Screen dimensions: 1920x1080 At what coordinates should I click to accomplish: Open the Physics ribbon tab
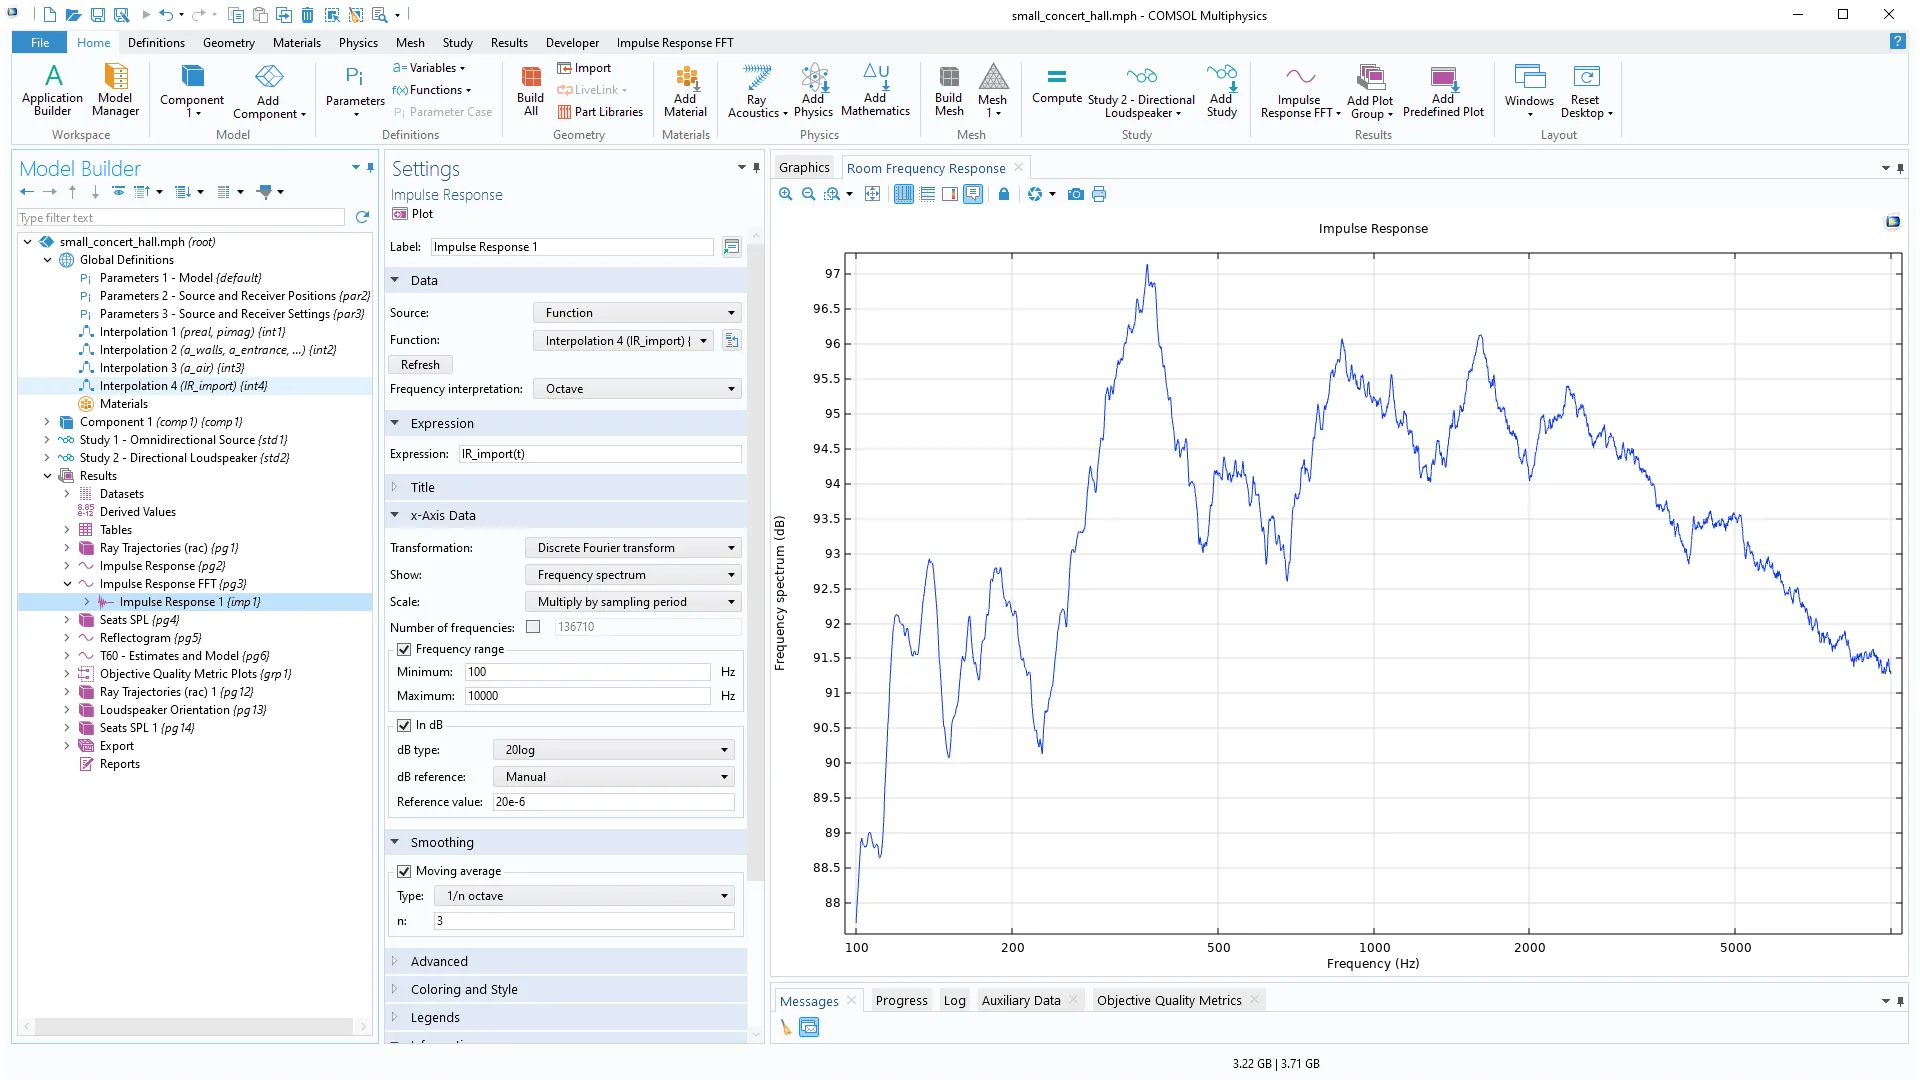coord(358,43)
